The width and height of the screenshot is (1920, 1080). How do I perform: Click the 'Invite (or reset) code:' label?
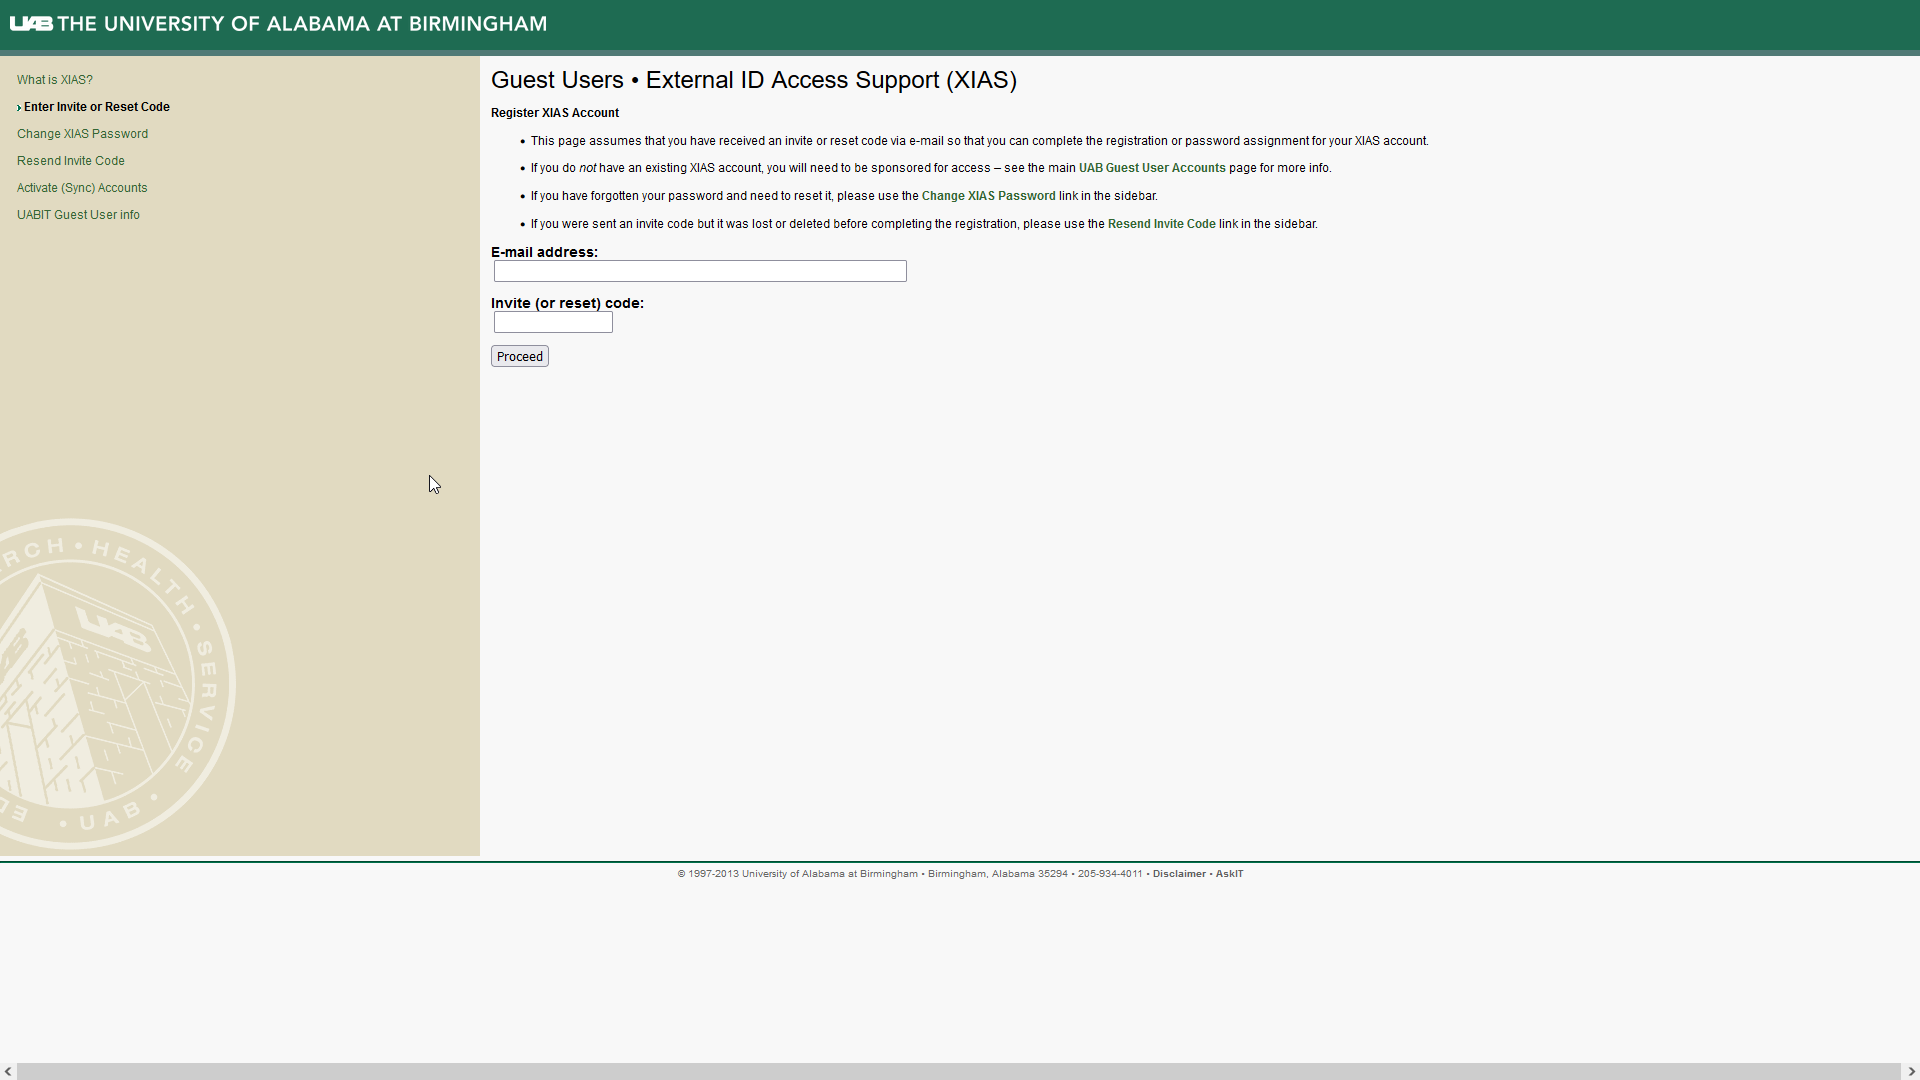(567, 303)
